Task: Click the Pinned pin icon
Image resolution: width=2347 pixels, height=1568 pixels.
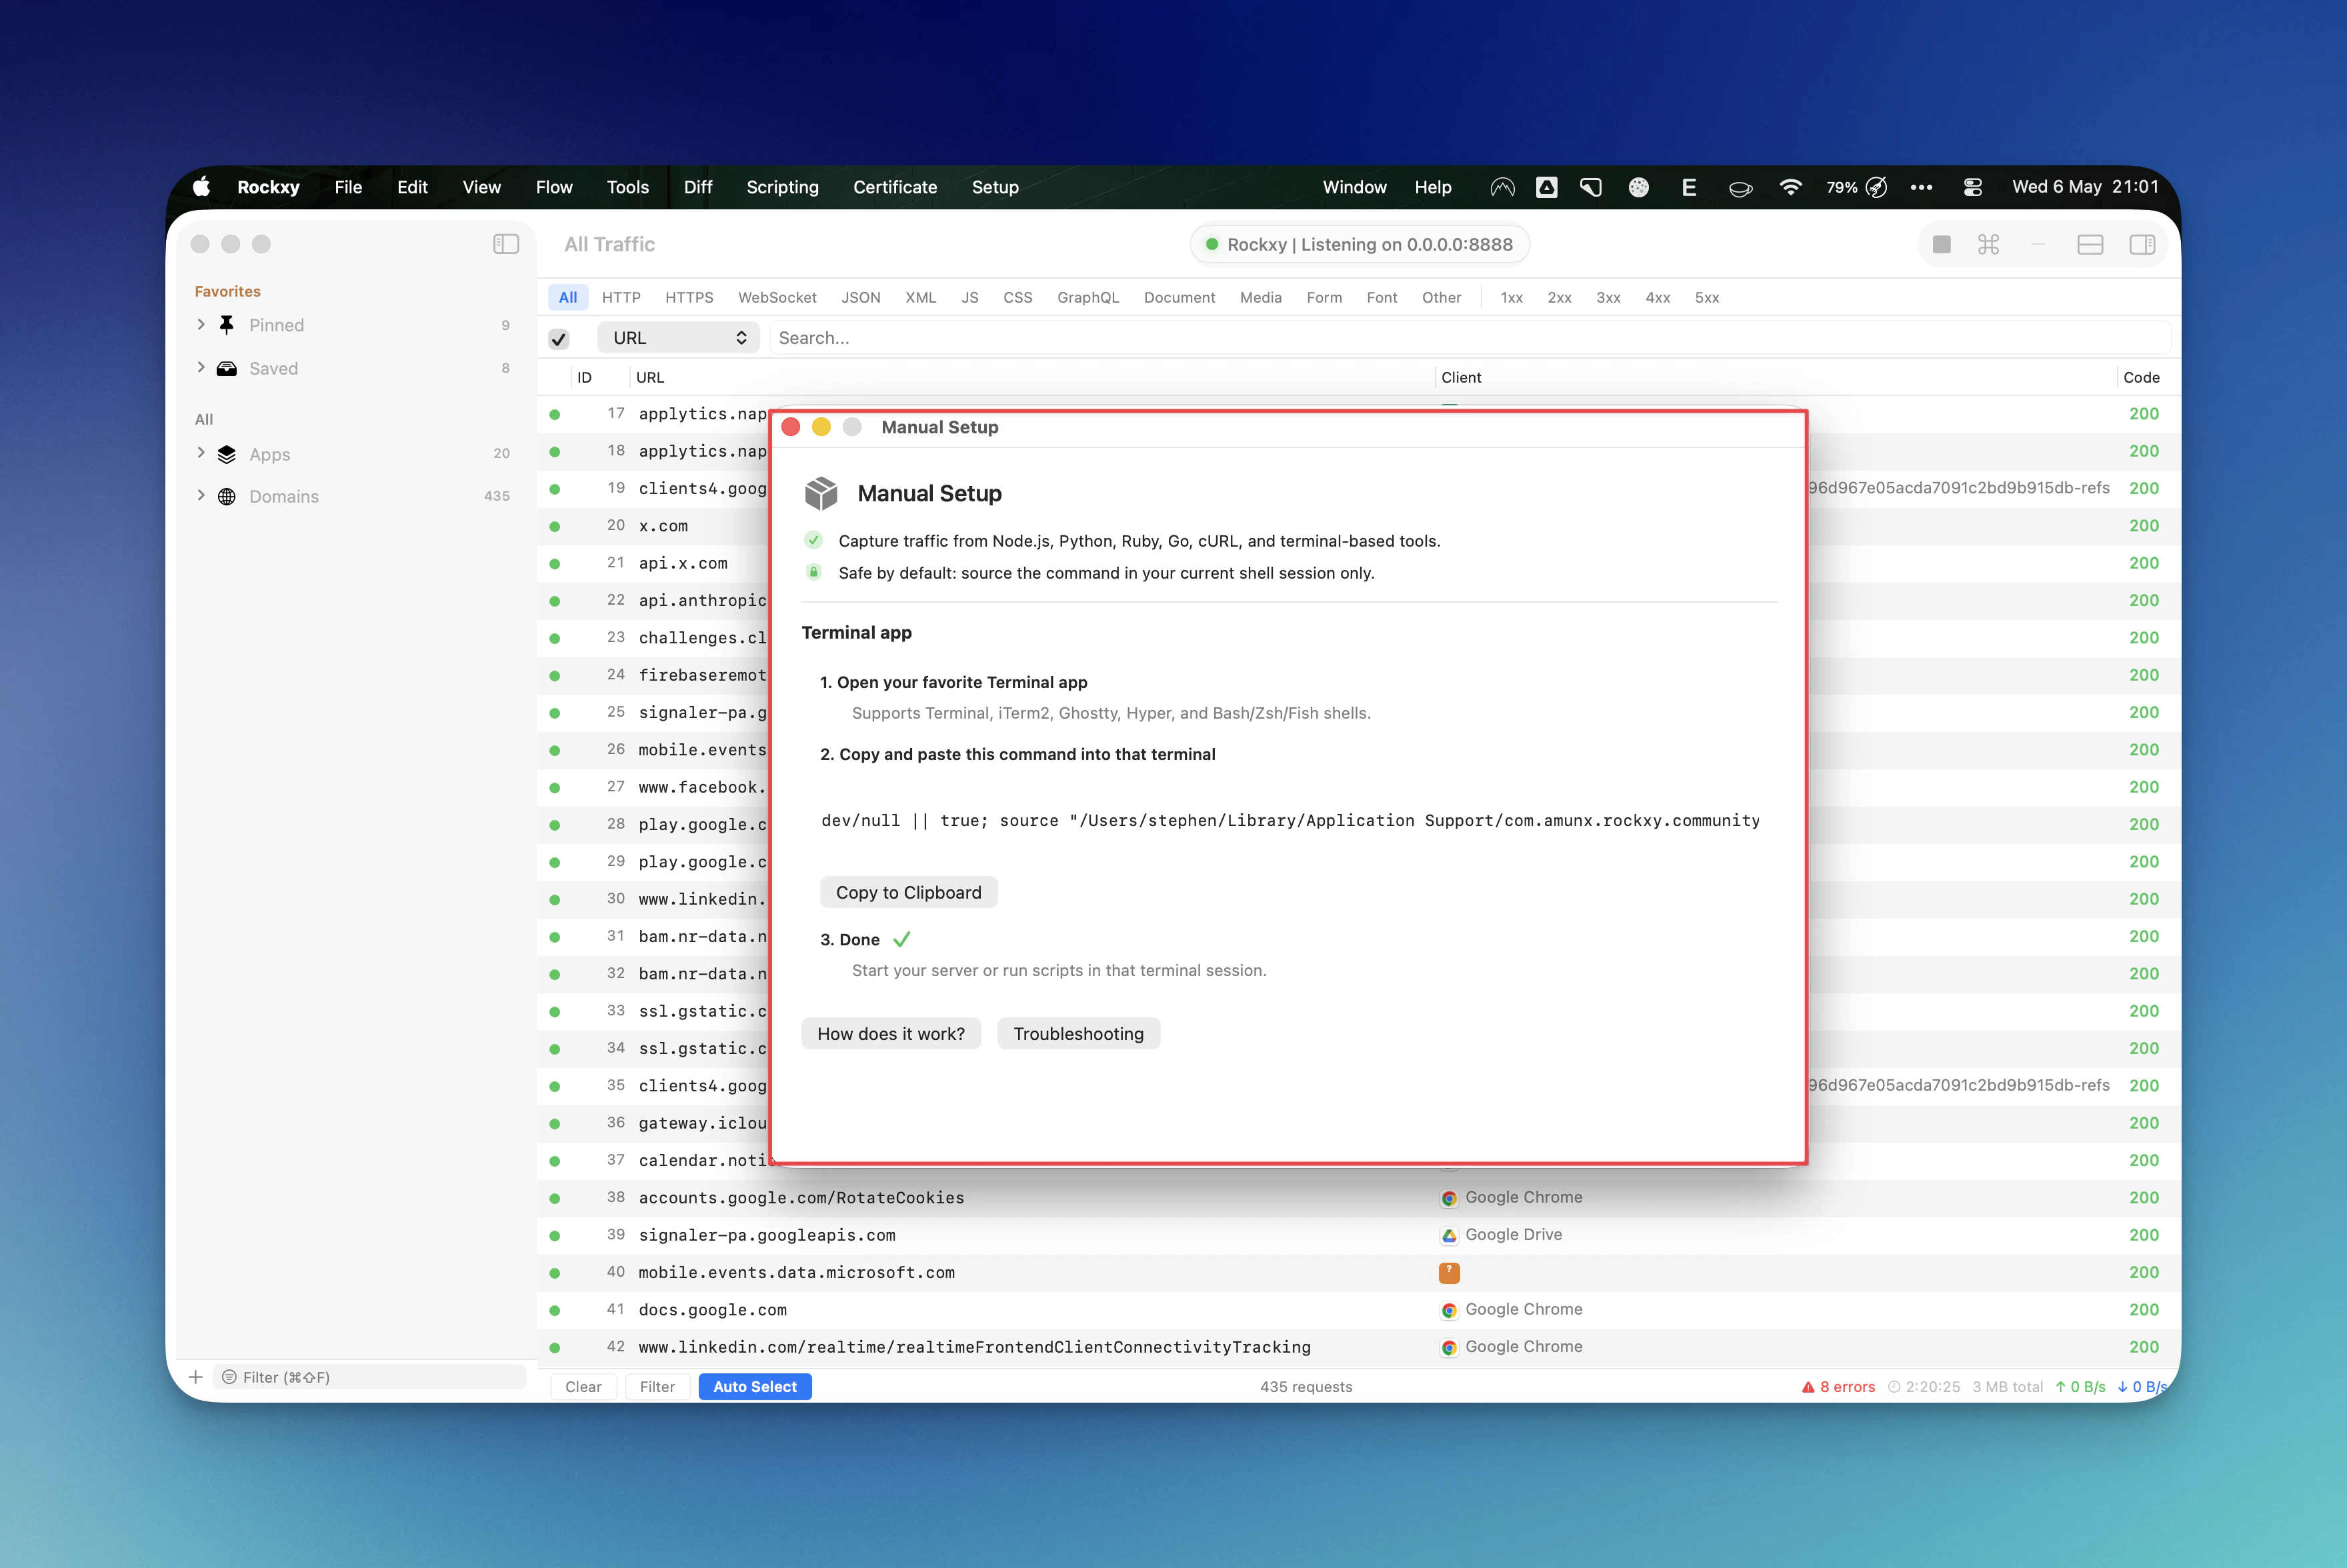Action: [x=227, y=325]
